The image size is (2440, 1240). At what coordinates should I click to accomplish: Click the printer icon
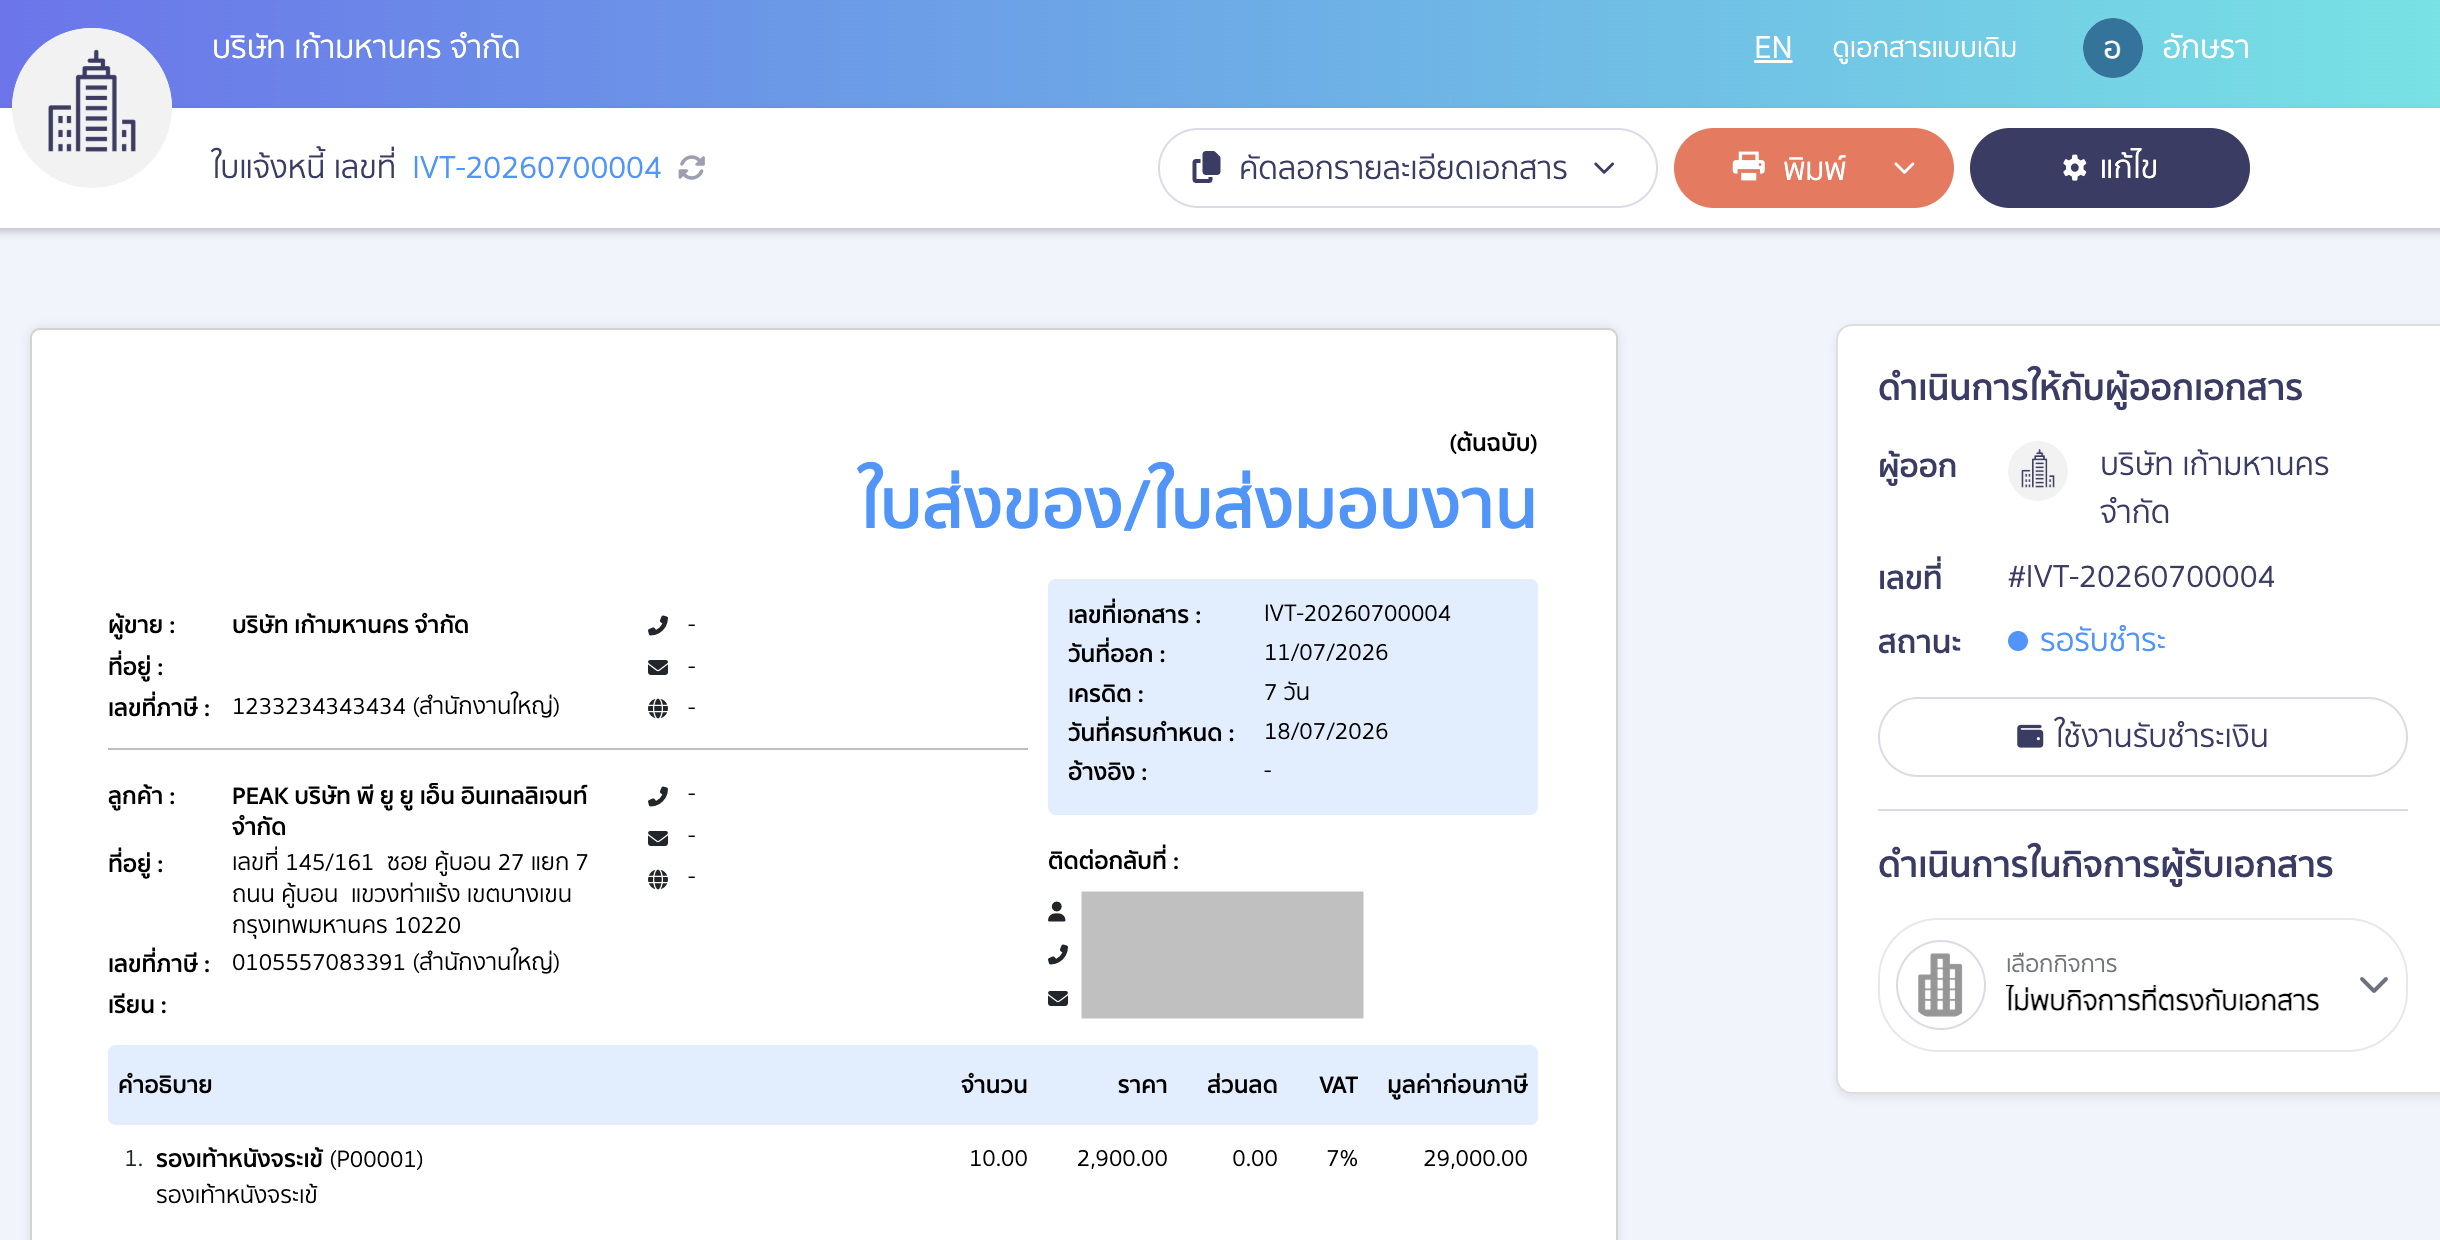click(1748, 166)
